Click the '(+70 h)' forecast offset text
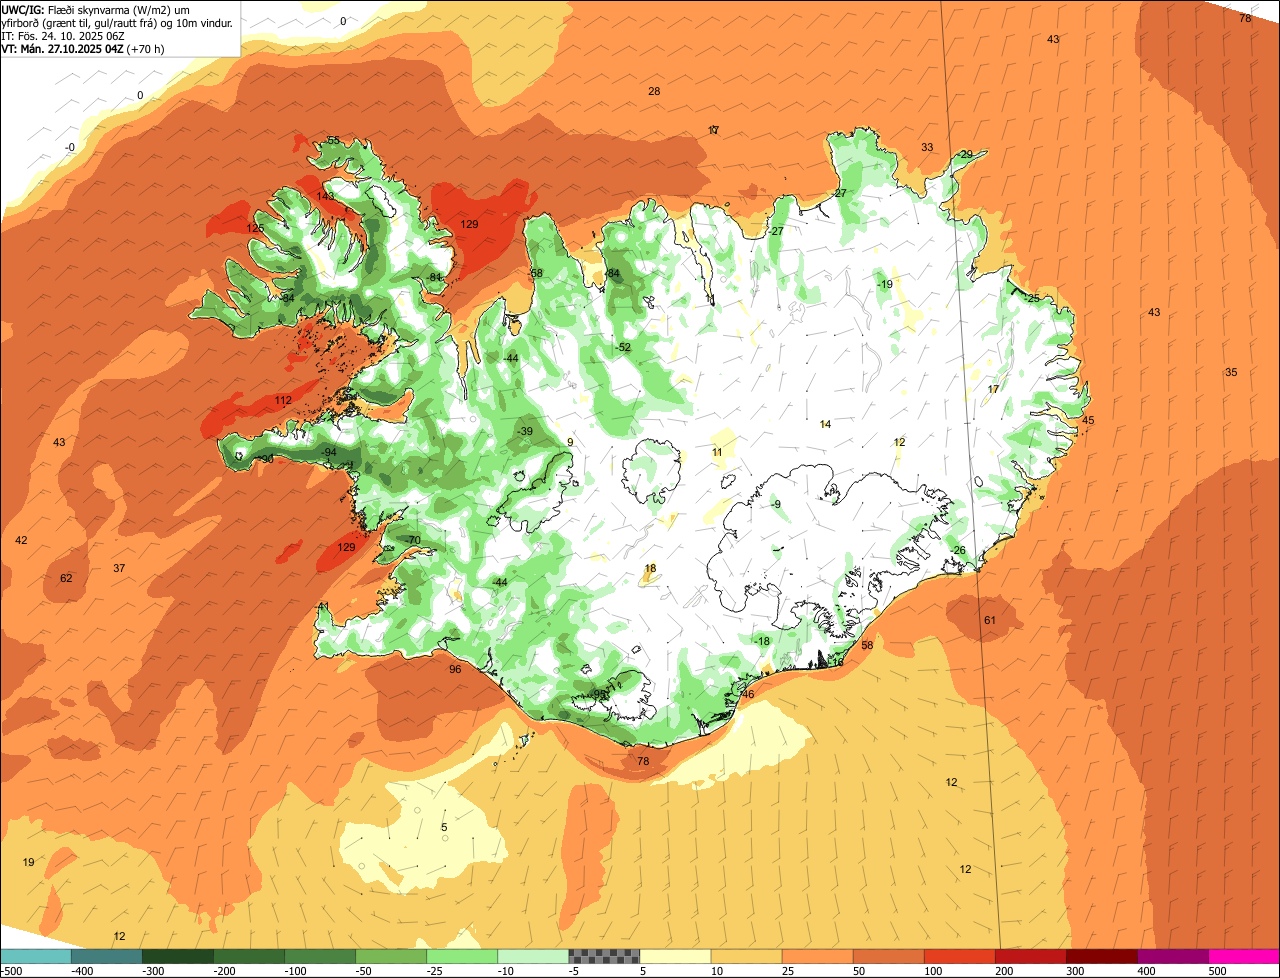This screenshot has width=1280, height=978. click(x=146, y=48)
